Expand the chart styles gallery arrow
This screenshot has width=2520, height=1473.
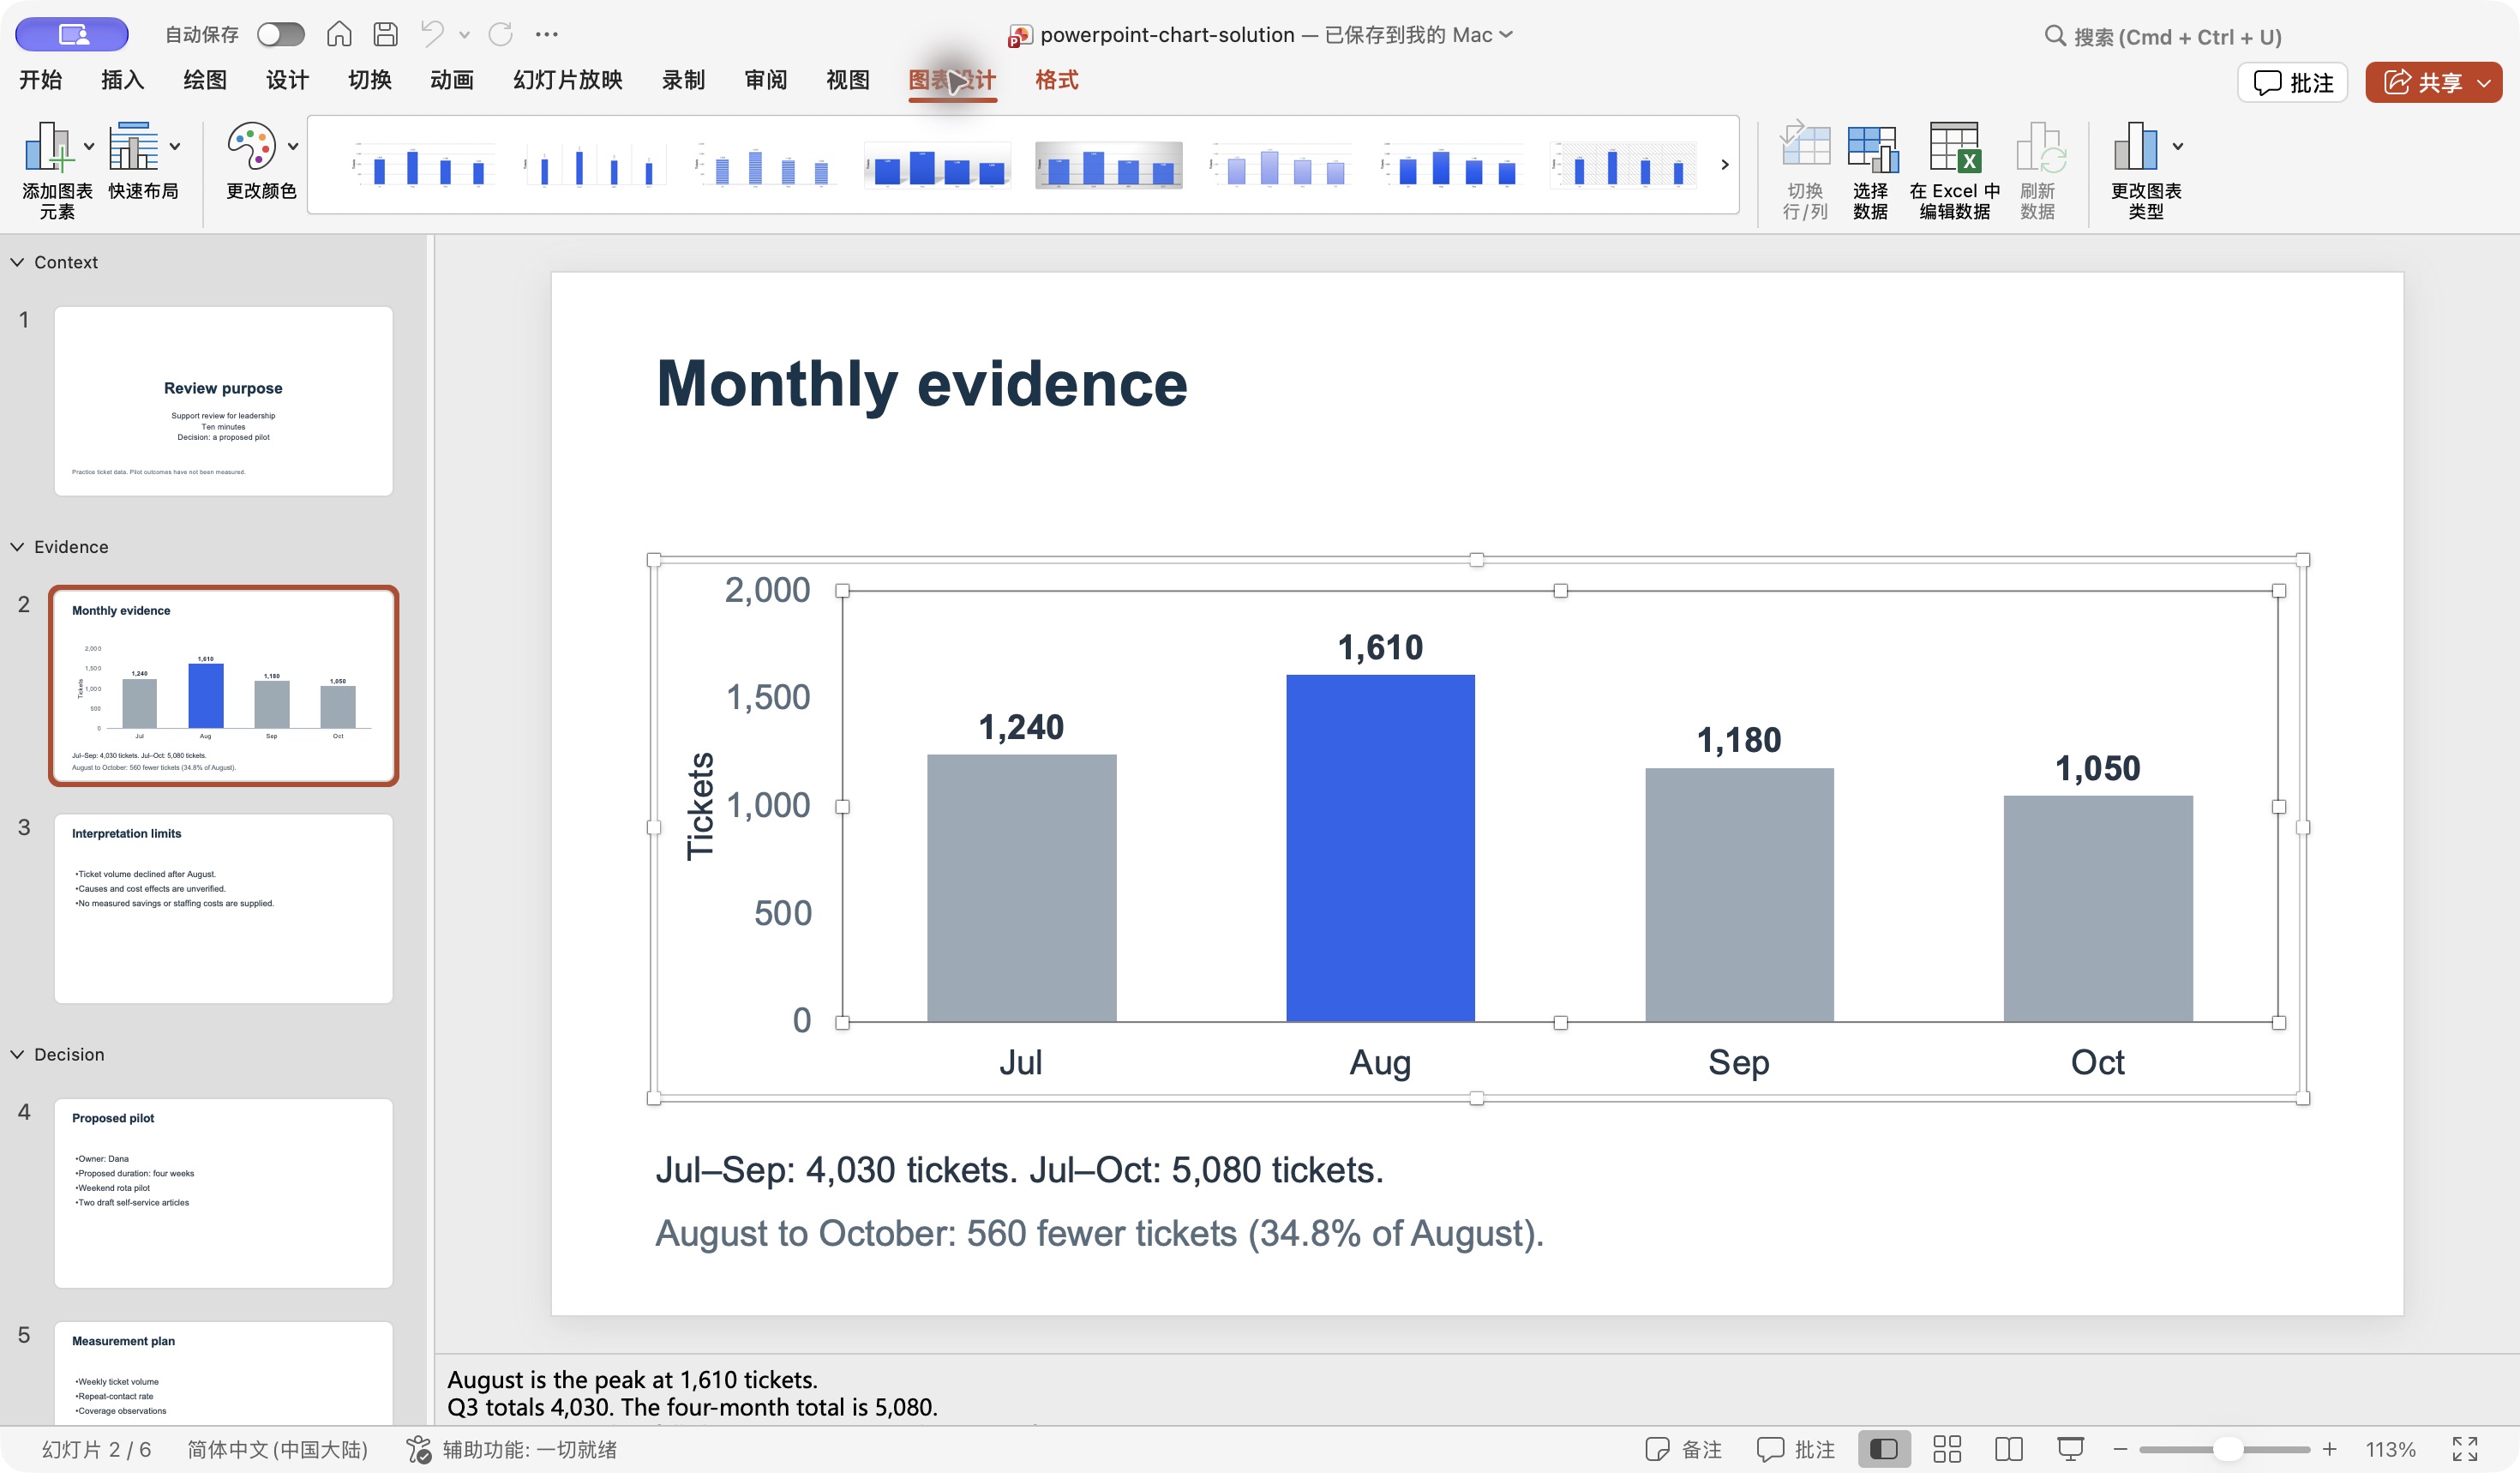[1724, 165]
